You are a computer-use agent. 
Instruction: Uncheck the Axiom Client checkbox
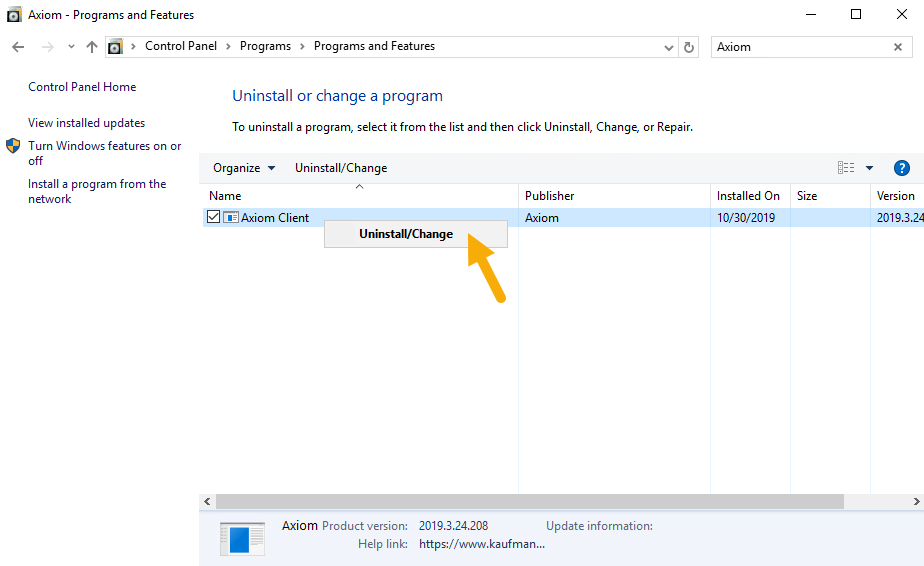pos(213,218)
